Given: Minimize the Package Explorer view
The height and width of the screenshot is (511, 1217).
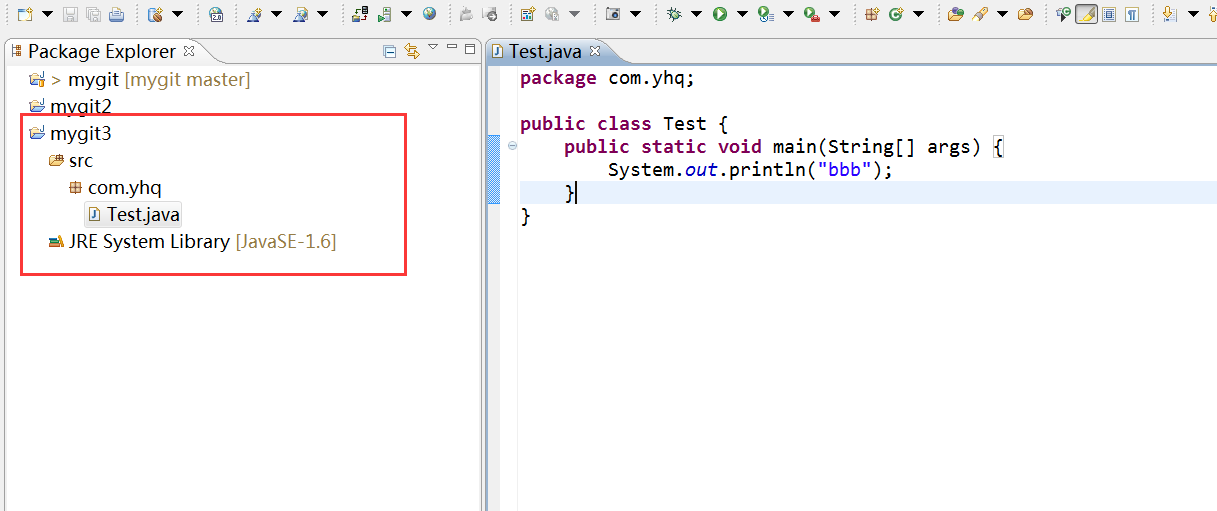Looking at the screenshot, I should point(452,48).
